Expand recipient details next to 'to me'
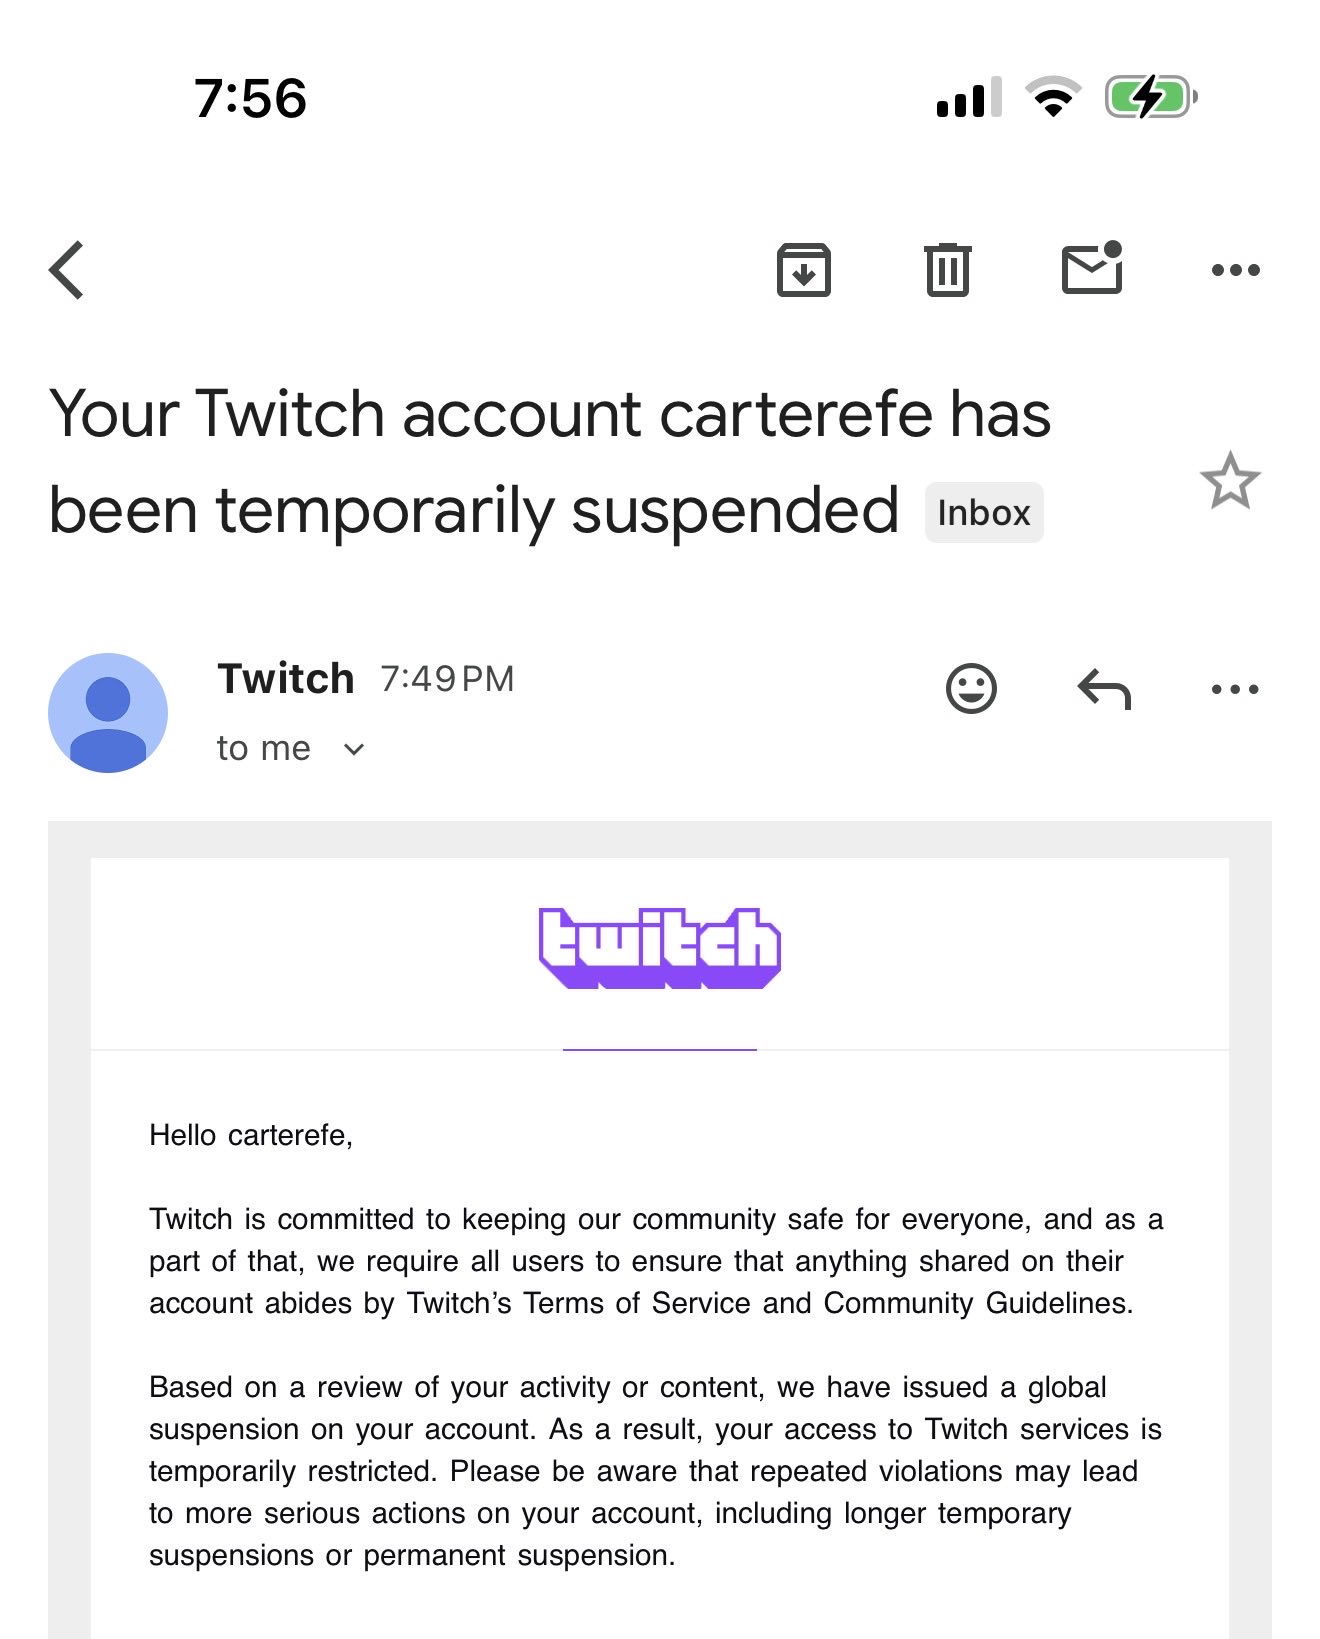The width and height of the screenshot is (1320, 1639). [354, 749]
